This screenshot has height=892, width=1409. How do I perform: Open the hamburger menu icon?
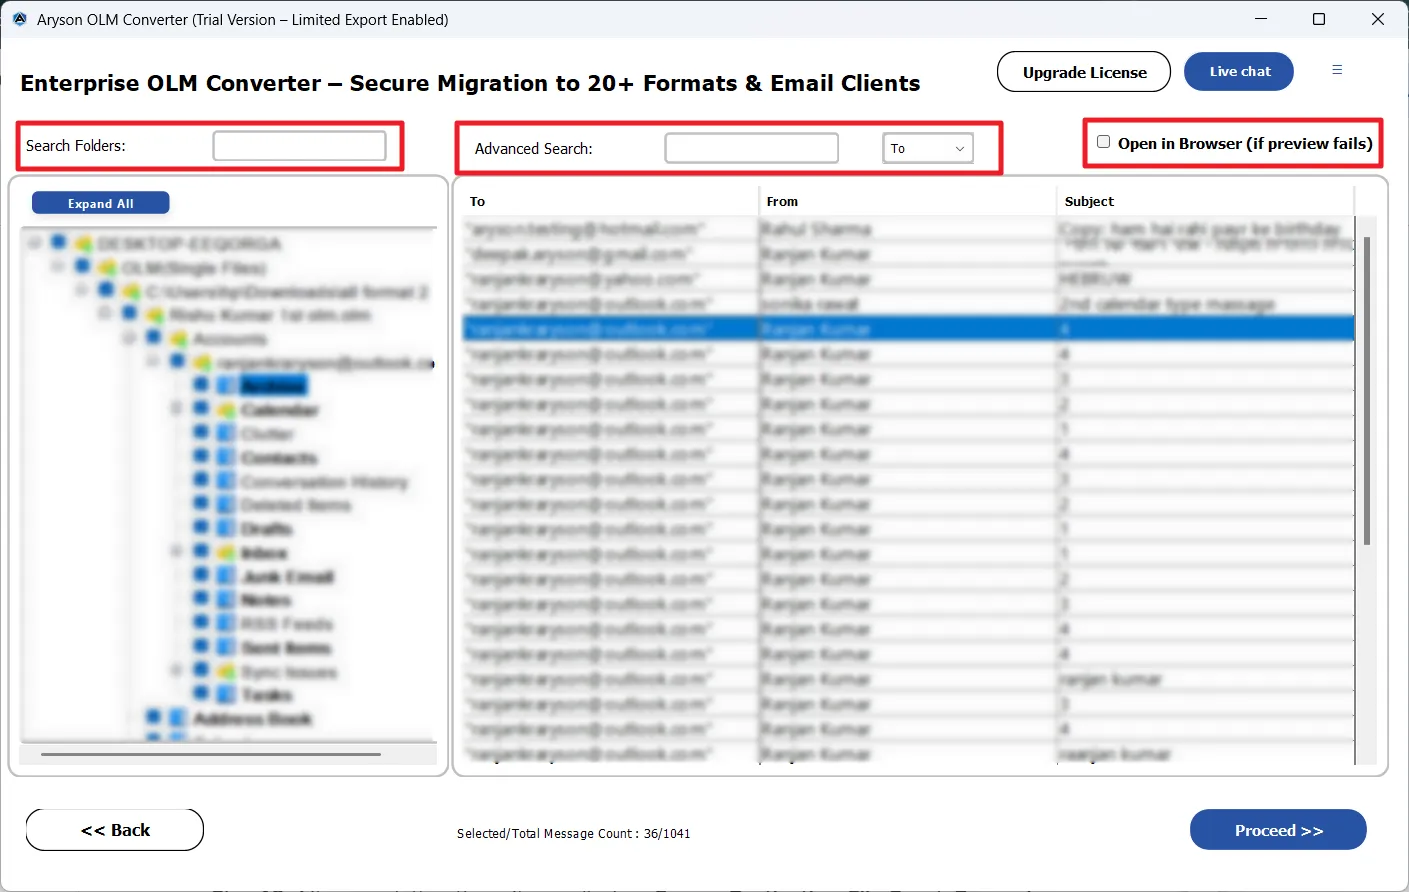point(1337,70)
